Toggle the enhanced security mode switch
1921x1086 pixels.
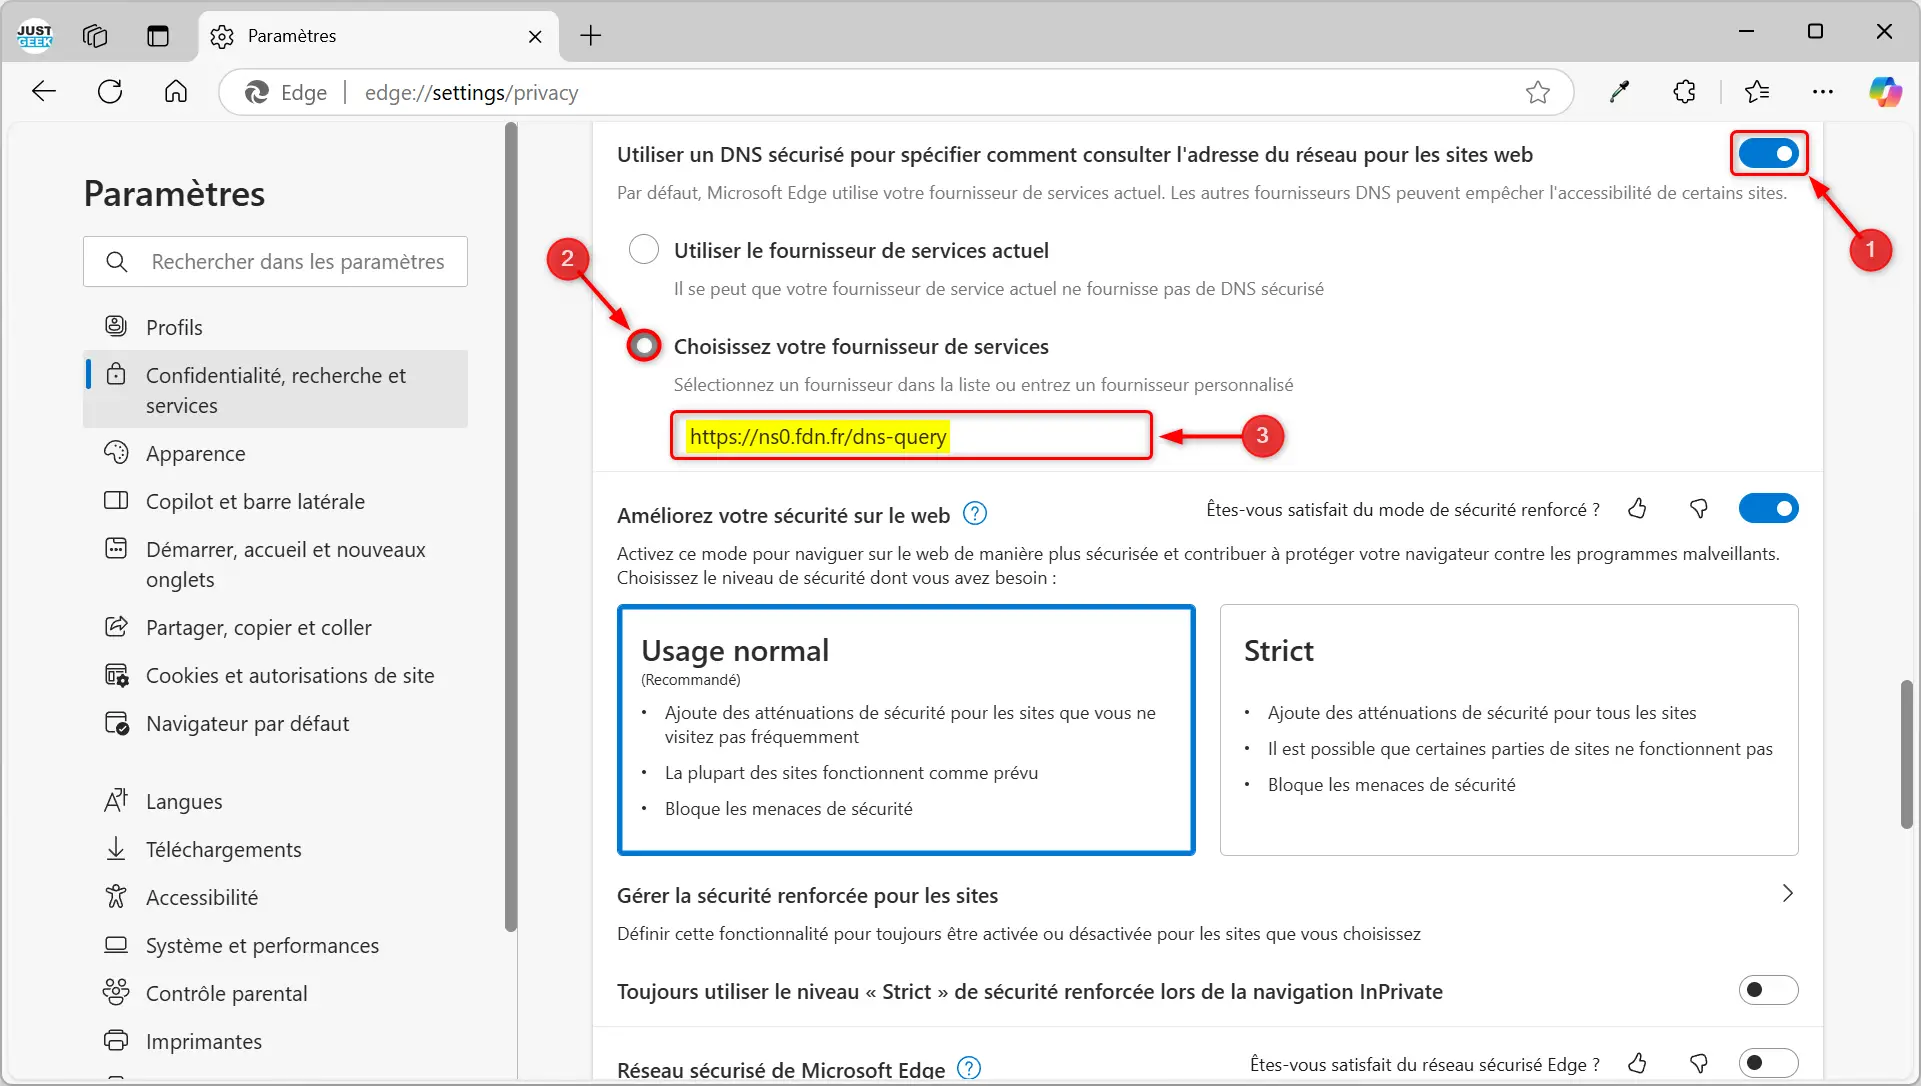click(x=1768, y=508)
